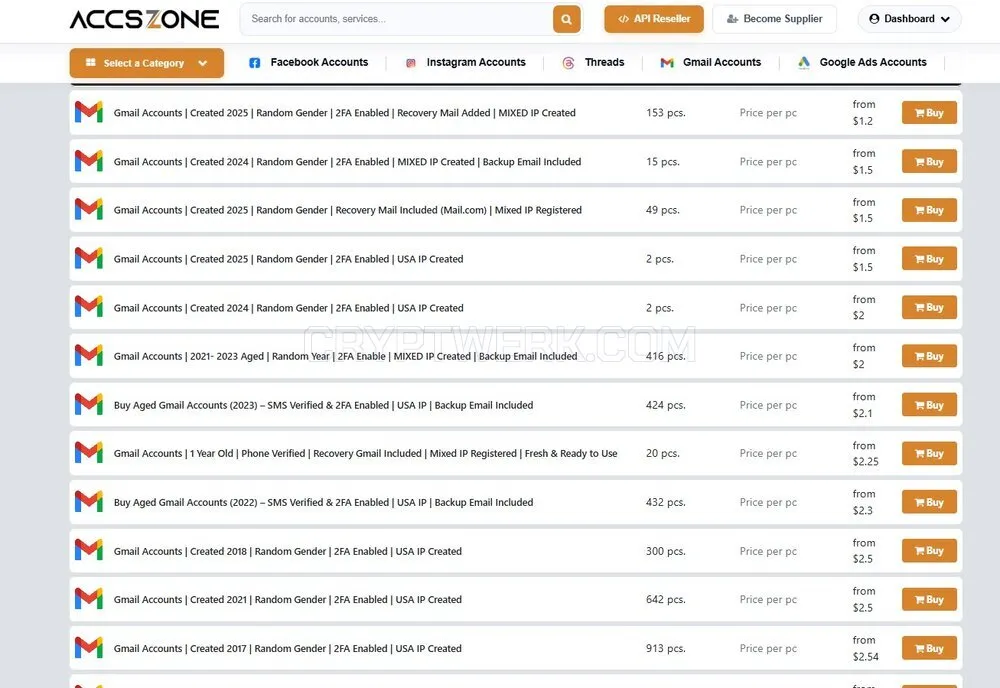Buy Created 2017 USA IP listing

tap(929, 648)
